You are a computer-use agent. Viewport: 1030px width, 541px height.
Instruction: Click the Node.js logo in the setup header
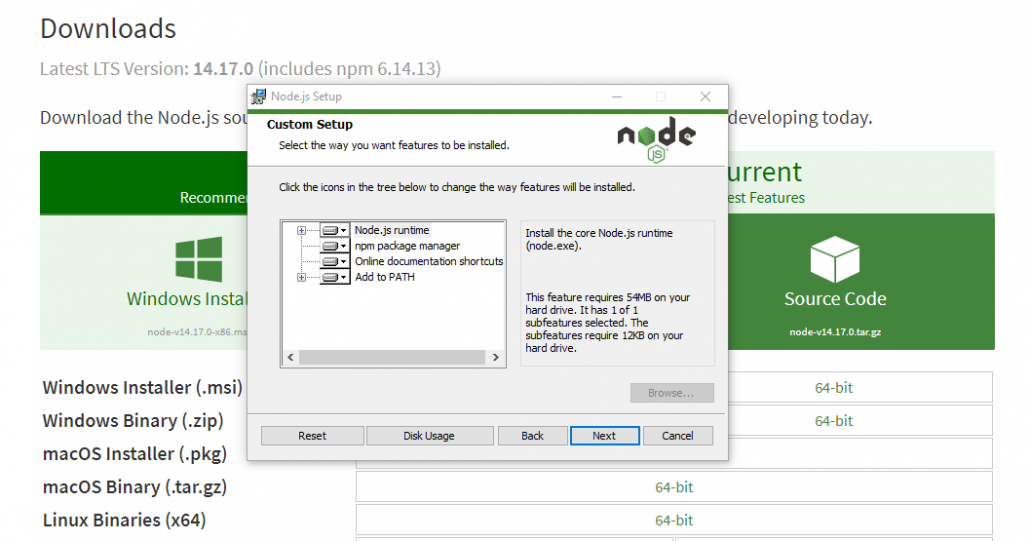(656, 140)
